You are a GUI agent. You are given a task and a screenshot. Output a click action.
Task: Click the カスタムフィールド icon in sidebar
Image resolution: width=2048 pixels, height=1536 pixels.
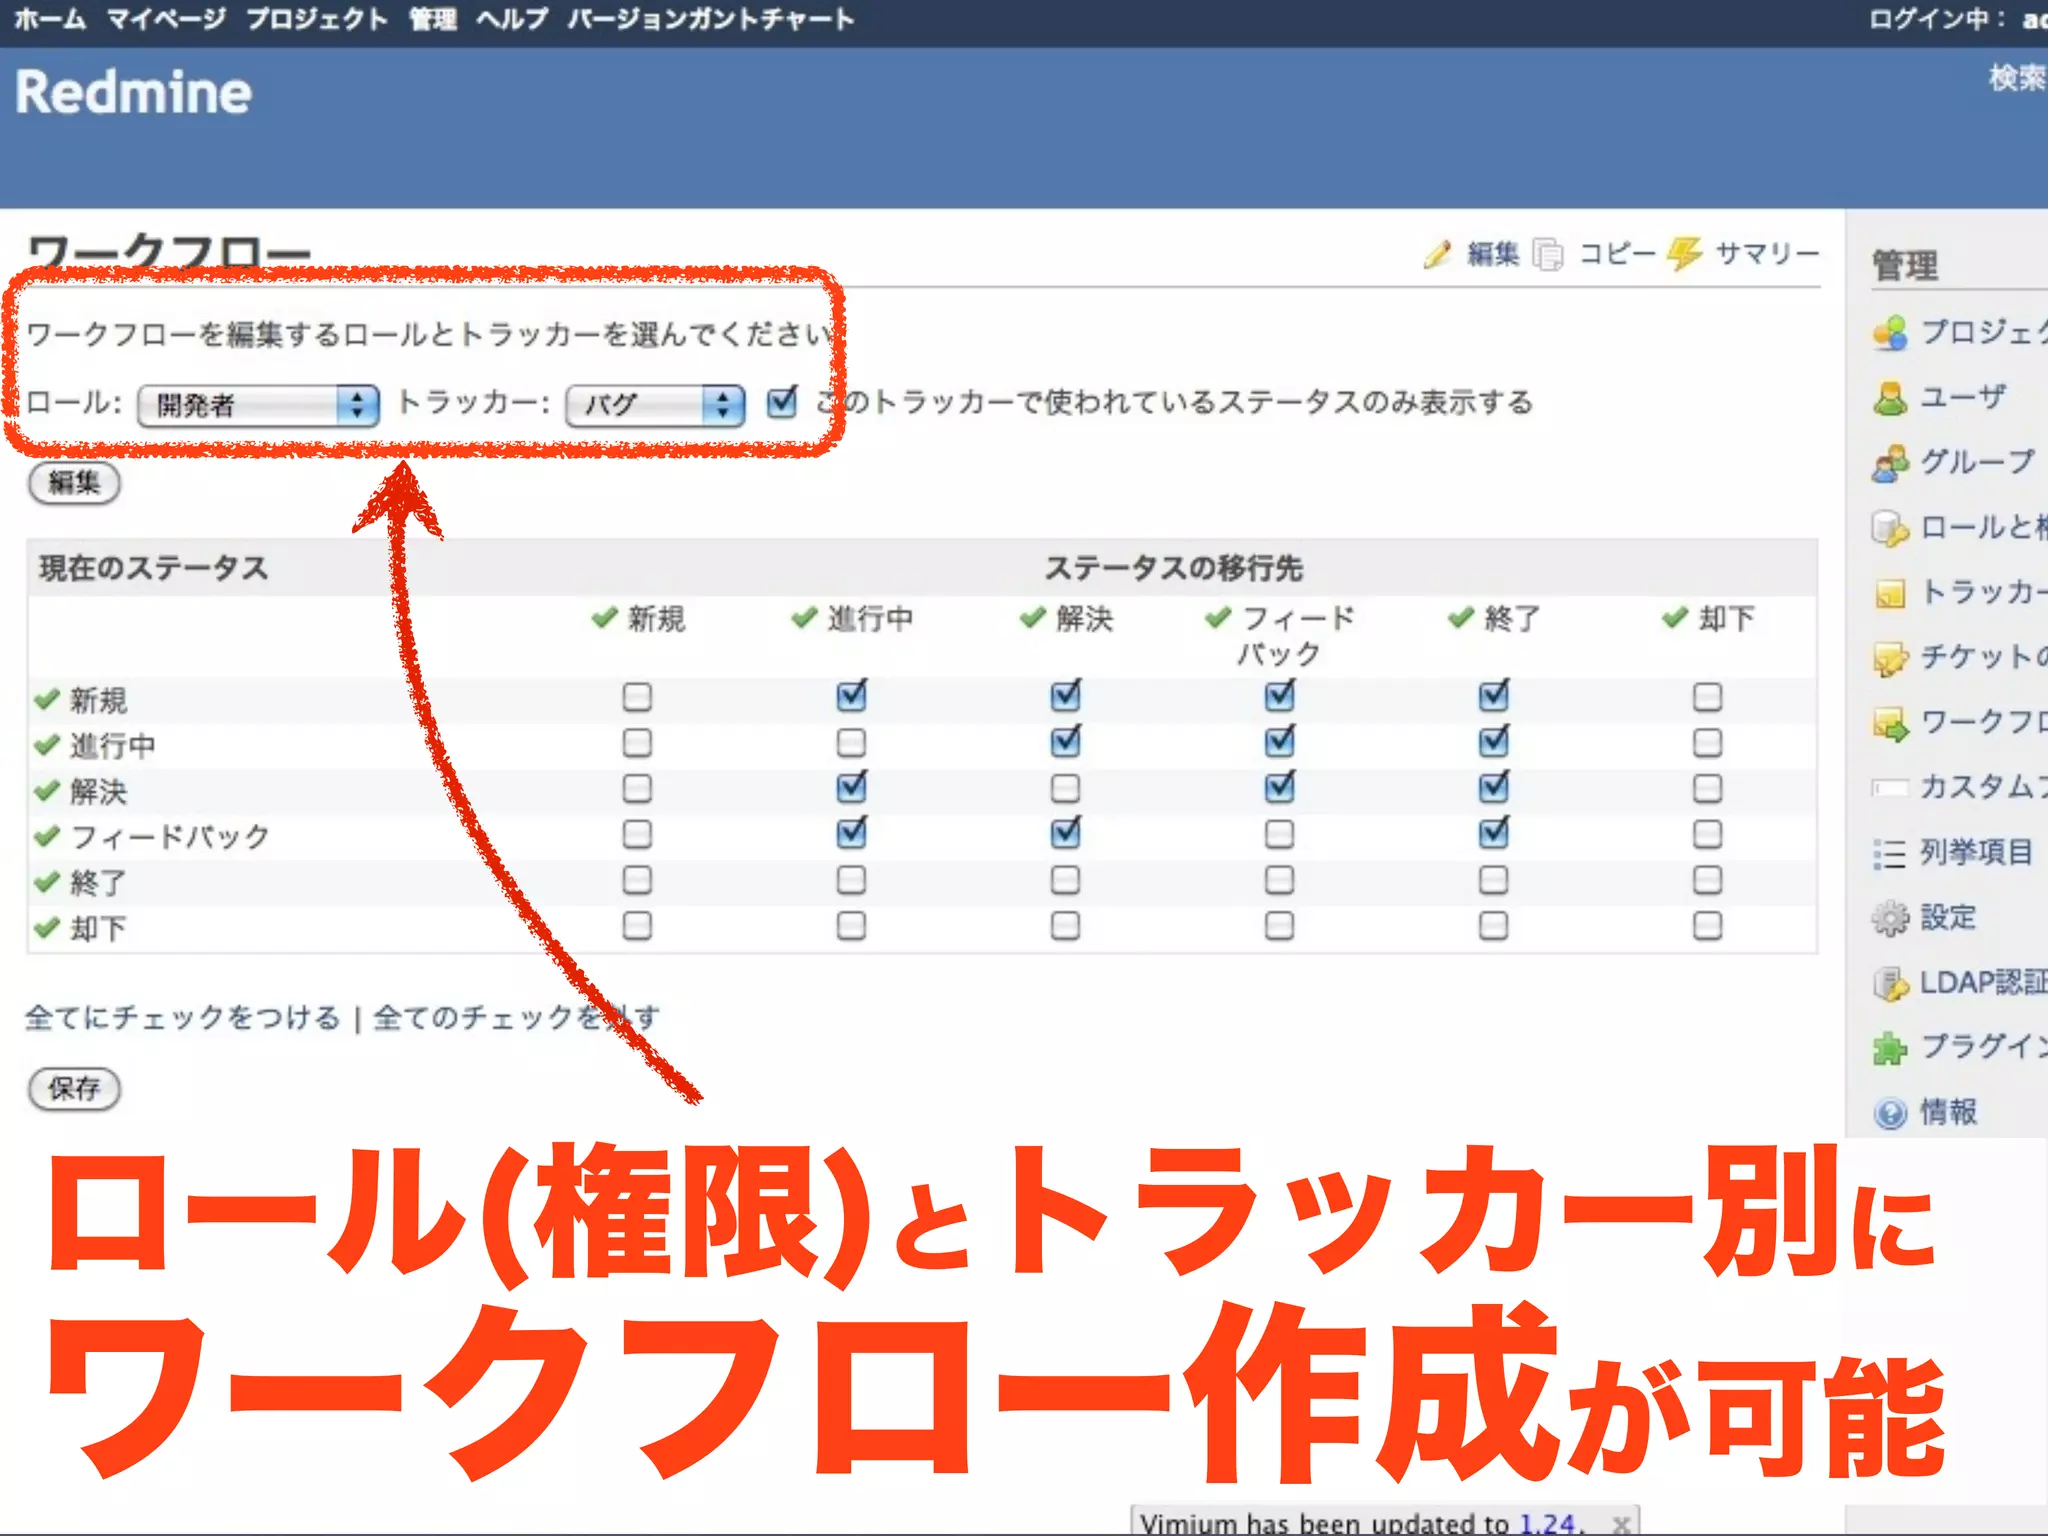[x=1890, y=788]
